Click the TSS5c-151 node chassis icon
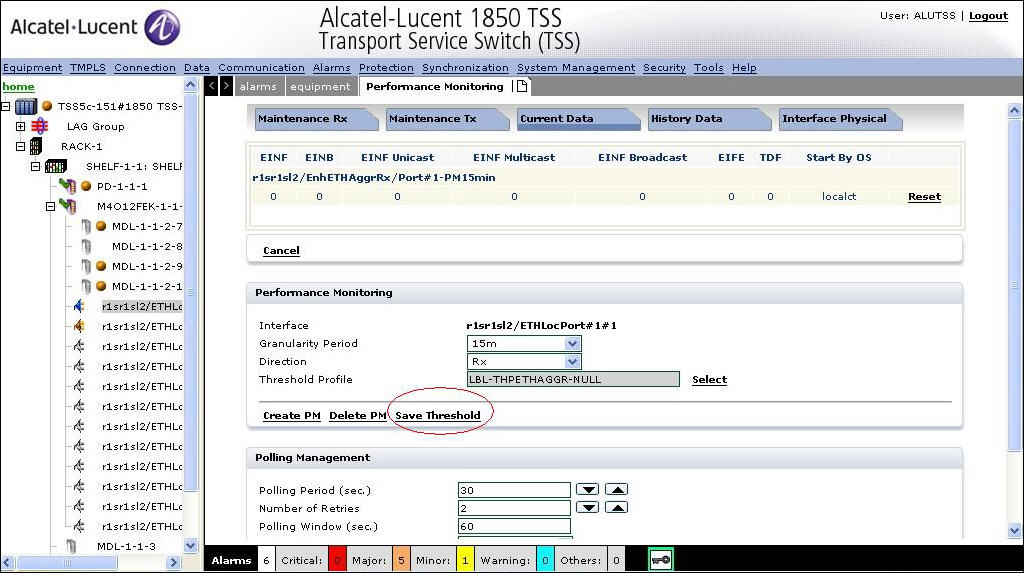 (26, 106)
